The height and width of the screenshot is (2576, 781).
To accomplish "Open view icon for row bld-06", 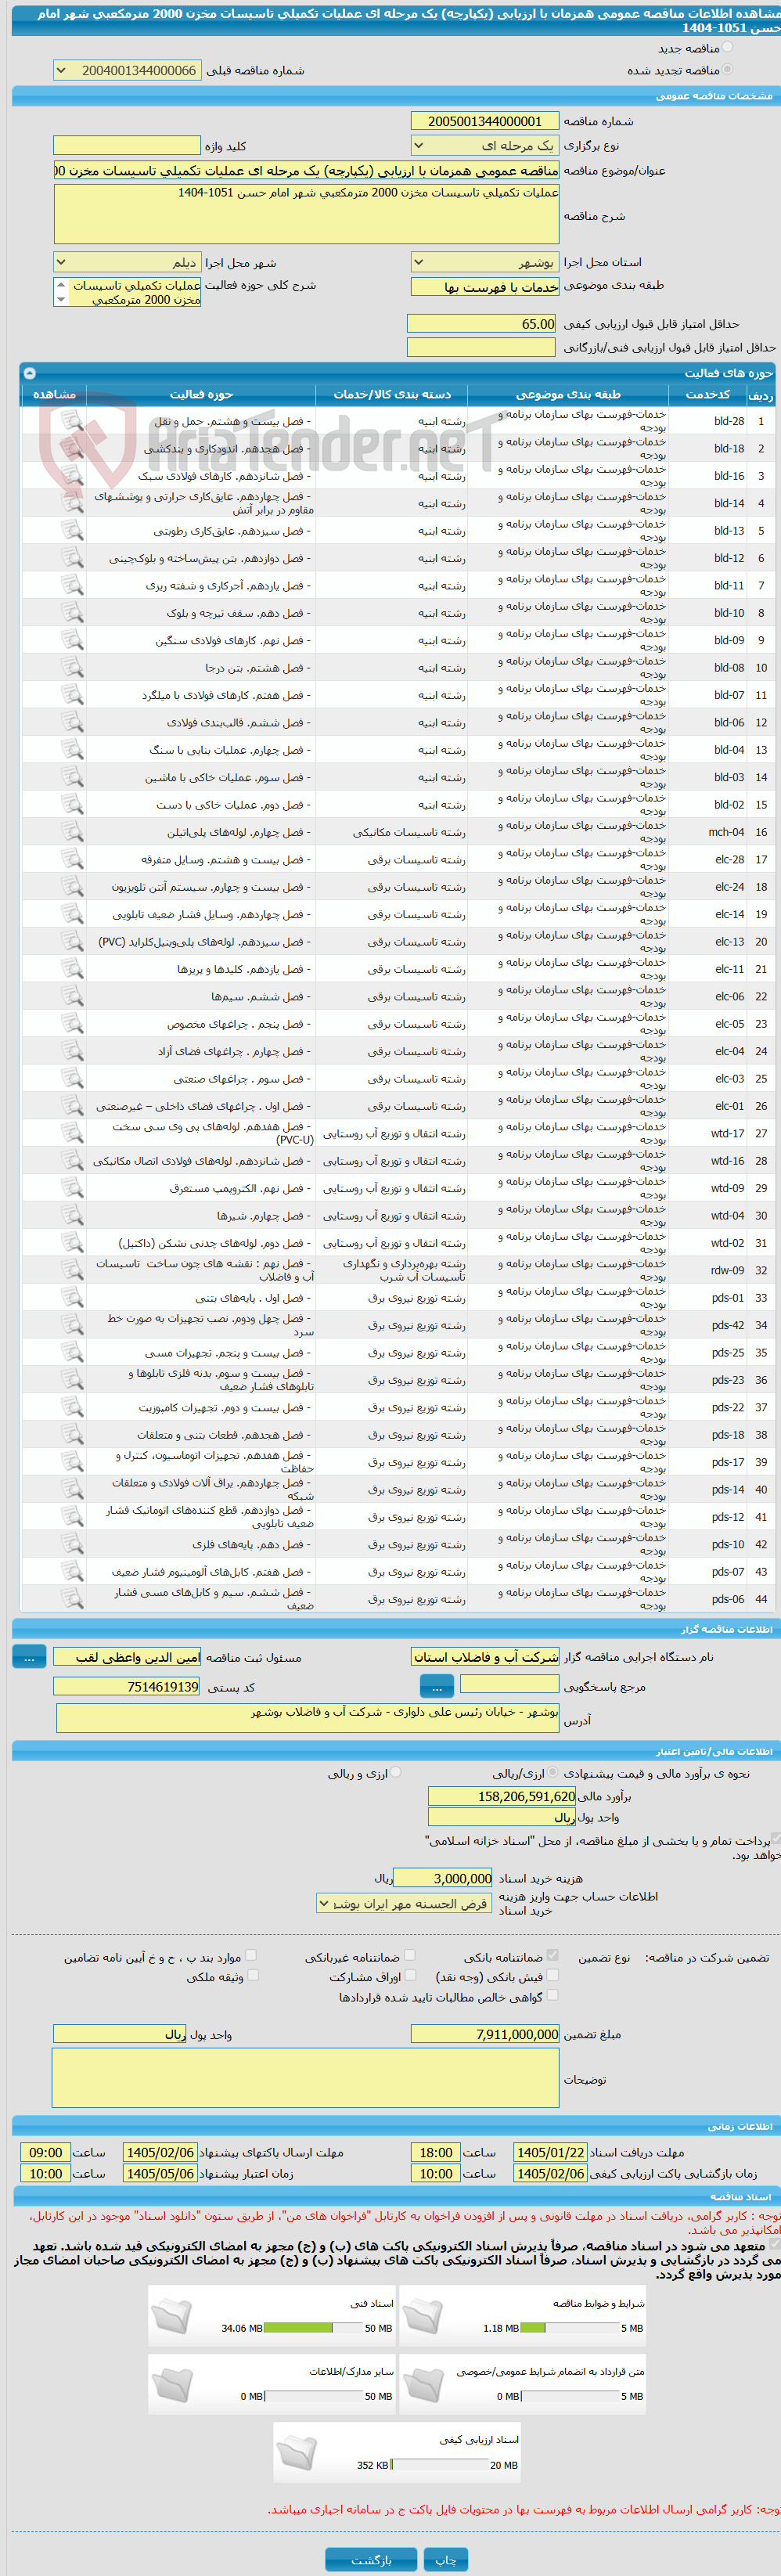I will [x=71, y=722].
